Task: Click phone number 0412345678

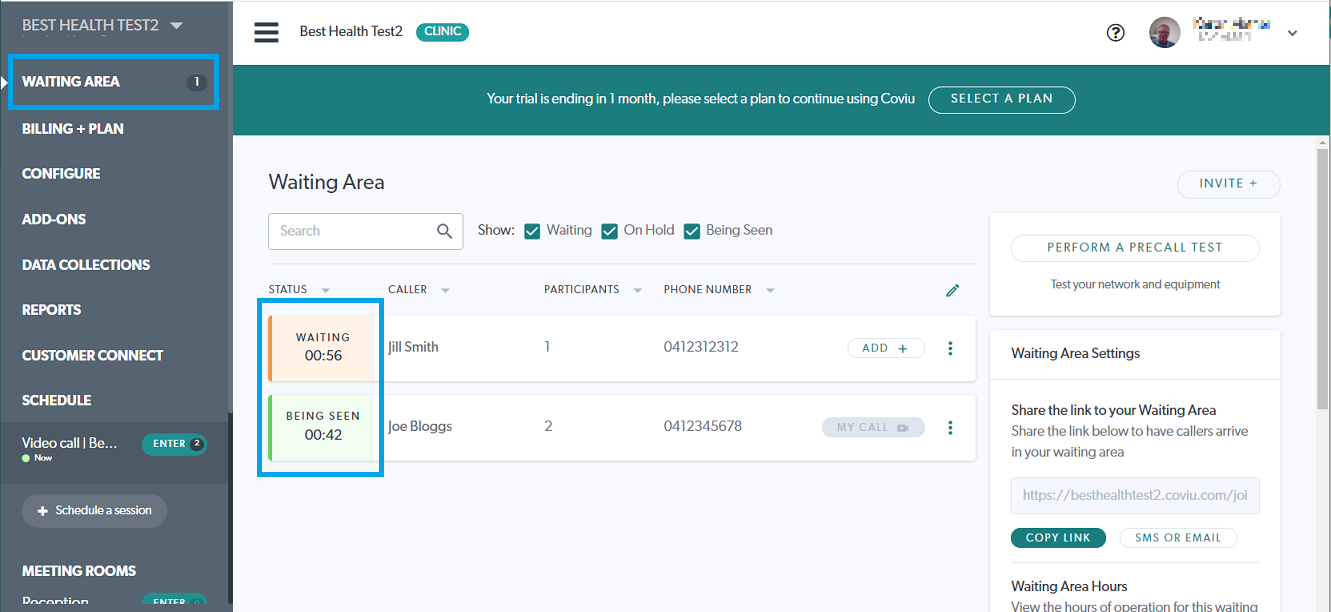Action: coord(703,427)
